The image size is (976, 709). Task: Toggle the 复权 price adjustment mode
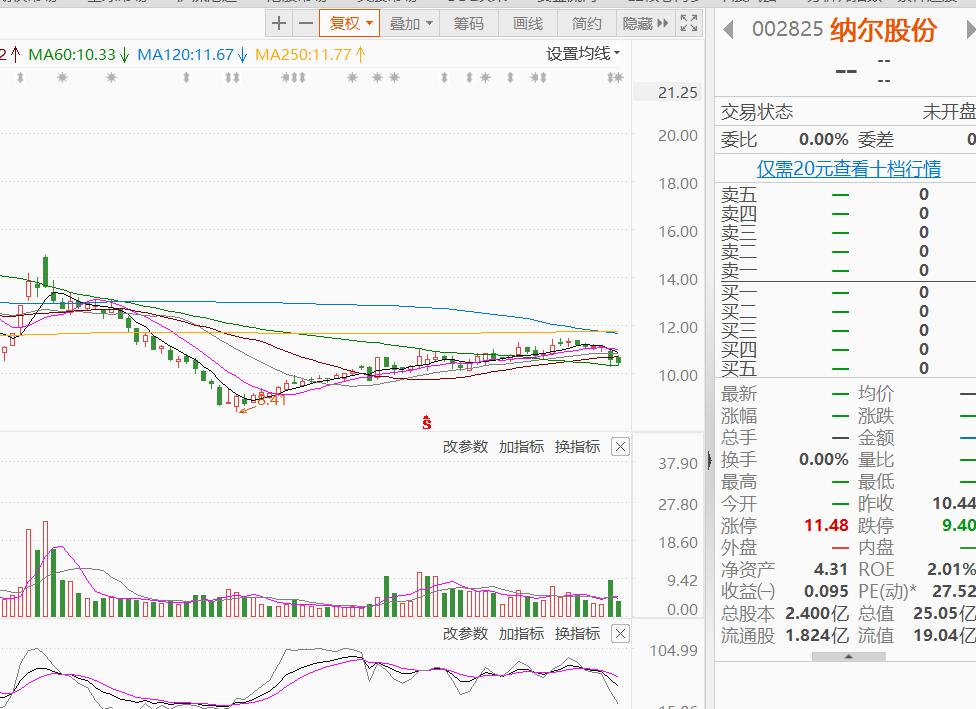coord(344,23)
